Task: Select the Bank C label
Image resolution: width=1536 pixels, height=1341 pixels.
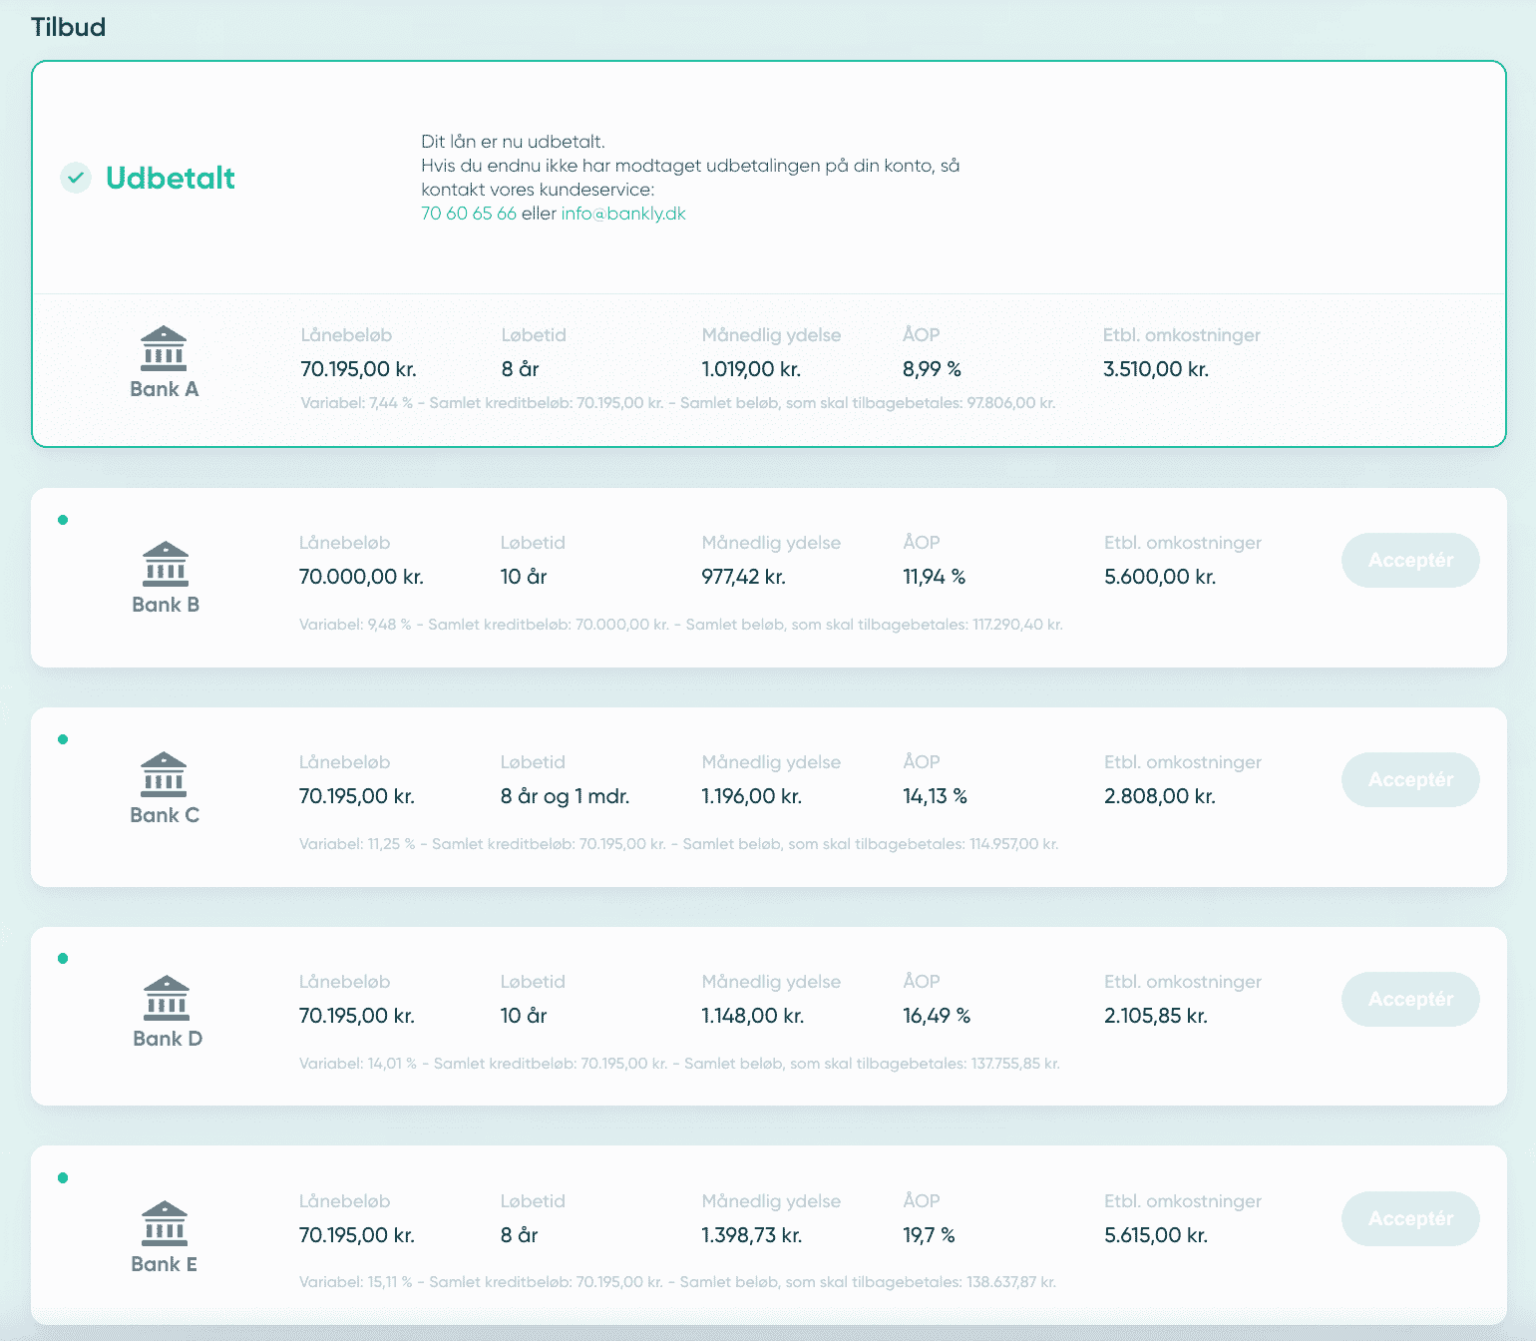Action: point(165,815)
